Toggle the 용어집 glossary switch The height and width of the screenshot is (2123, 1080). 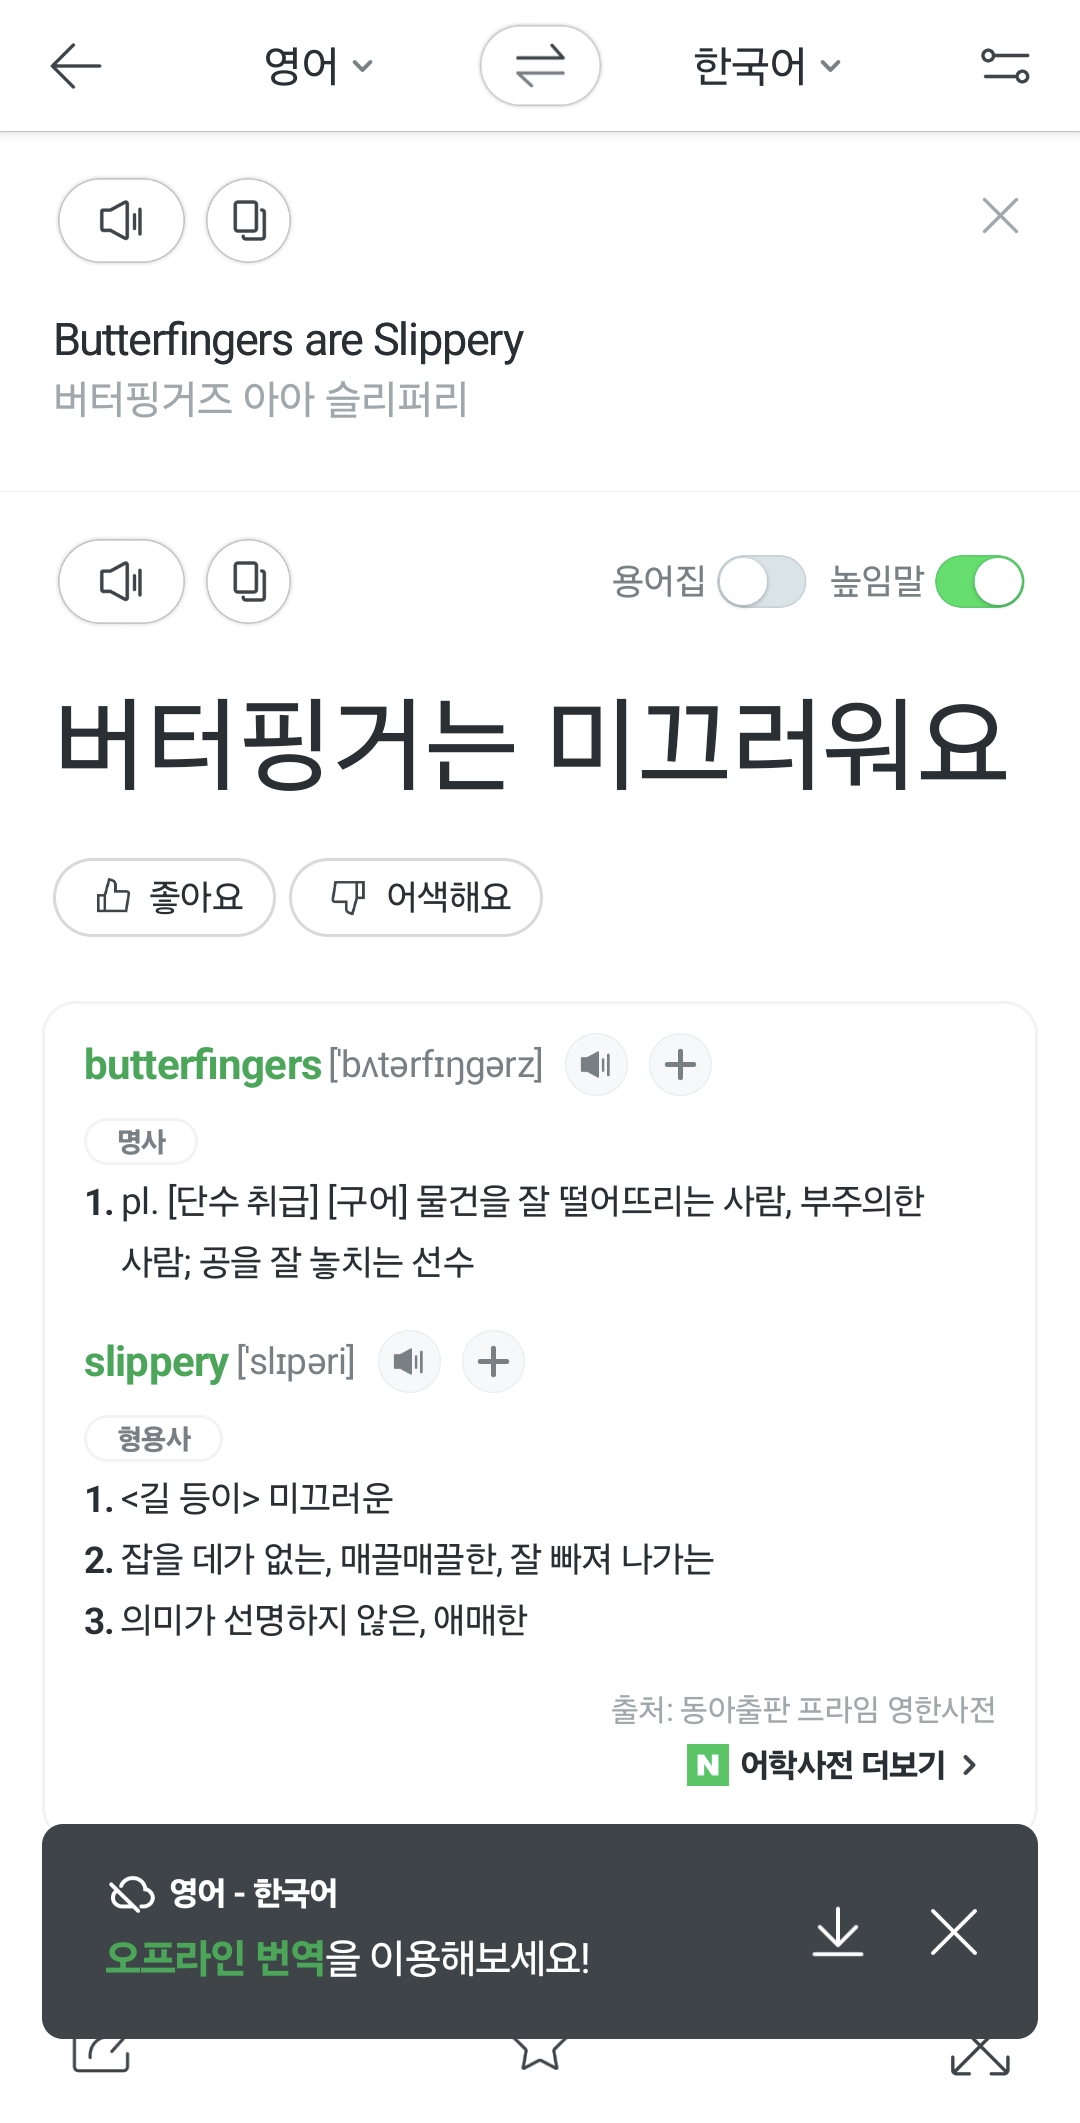[x=762, y=582]
